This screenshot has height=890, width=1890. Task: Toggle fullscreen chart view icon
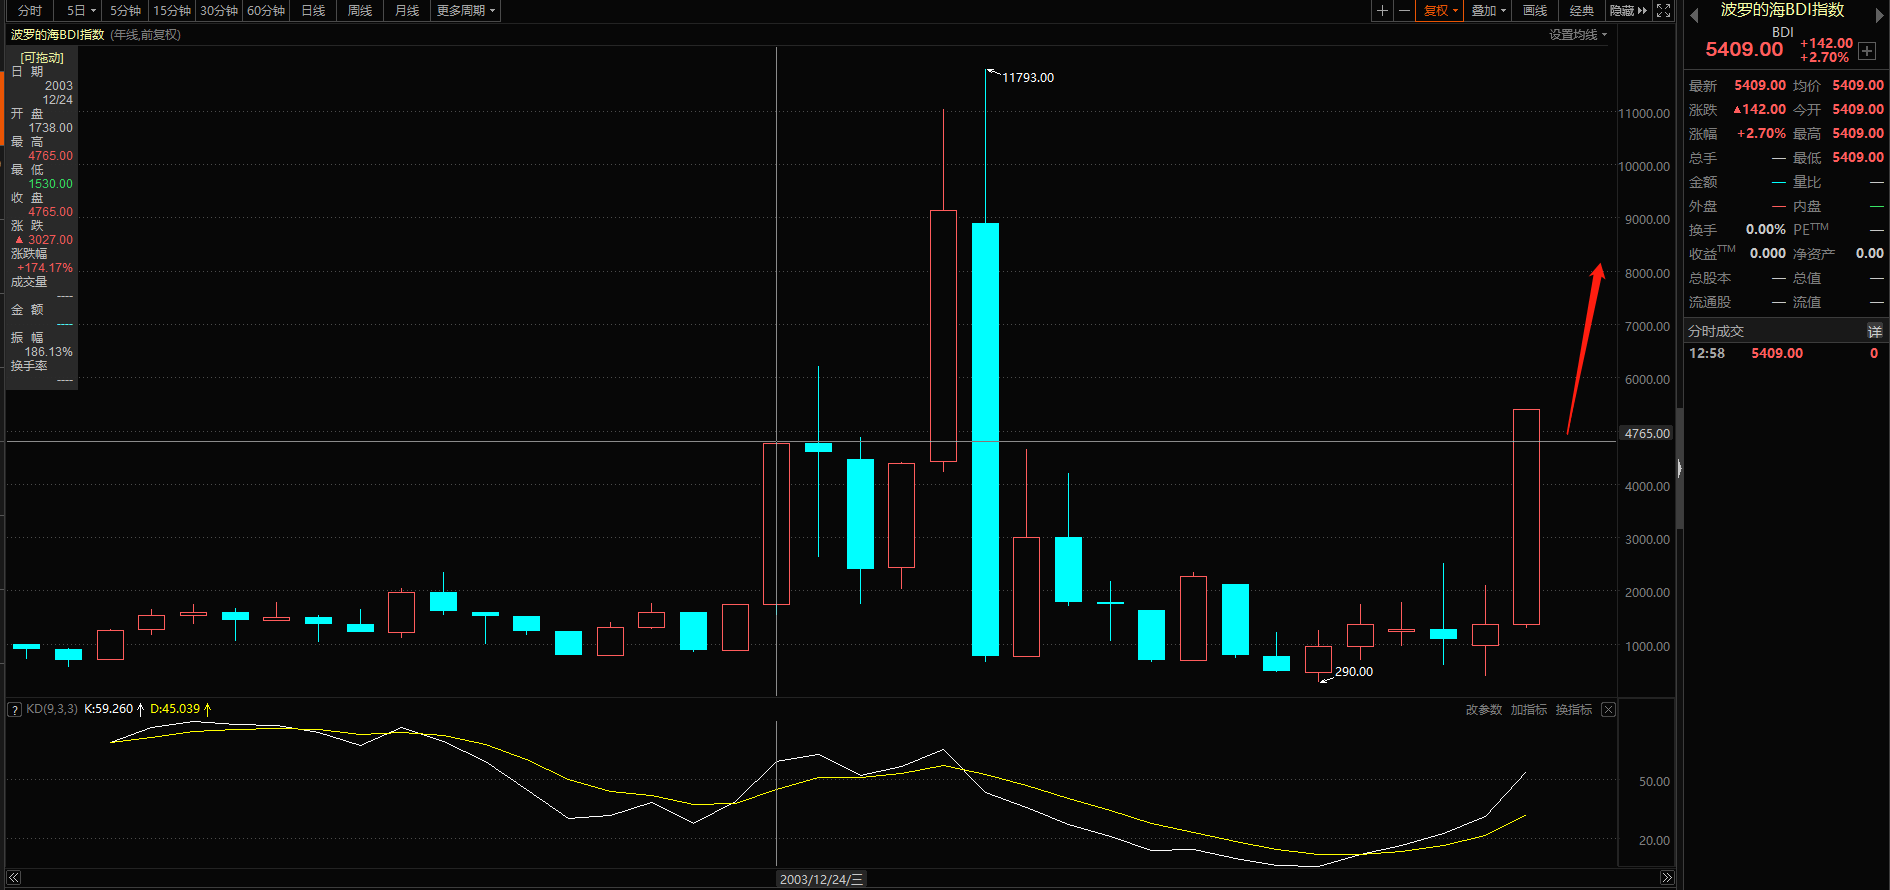(1664, 11)
